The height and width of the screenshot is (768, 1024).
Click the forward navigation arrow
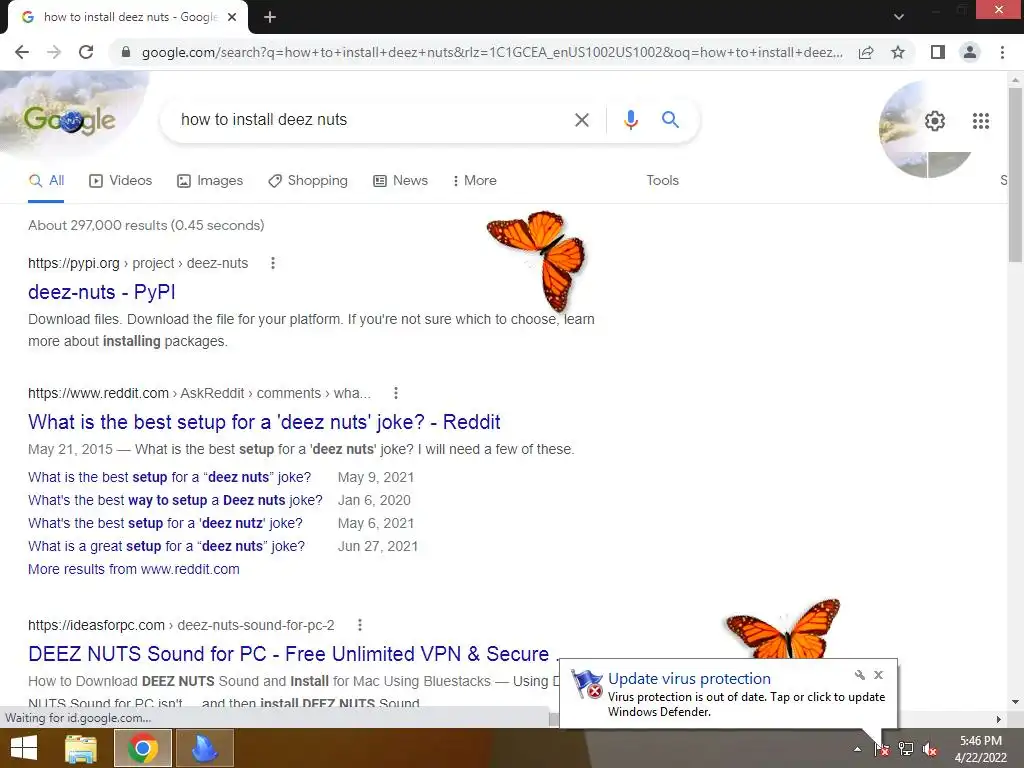coord(54,52)
